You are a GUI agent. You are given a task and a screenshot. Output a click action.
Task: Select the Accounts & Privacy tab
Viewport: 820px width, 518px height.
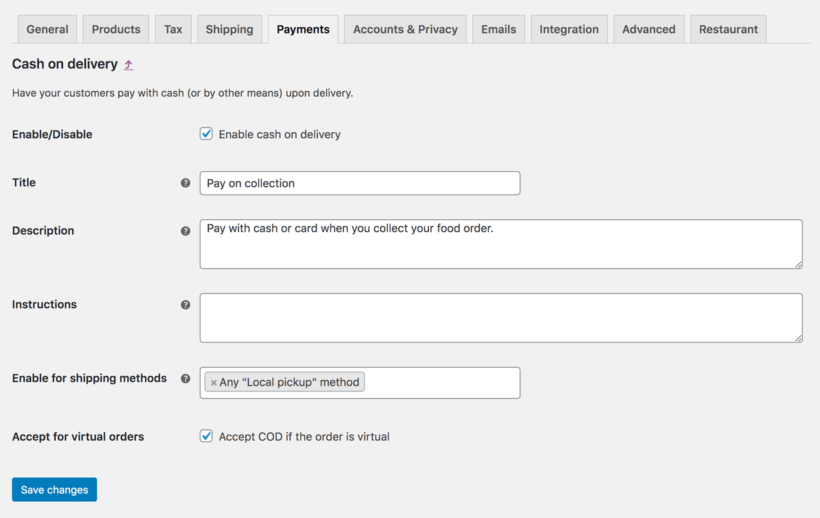(405, 29)
